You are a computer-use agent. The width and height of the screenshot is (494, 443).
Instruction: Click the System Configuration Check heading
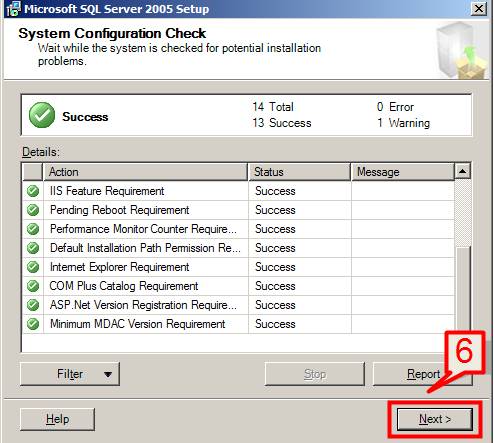tap(112, 33)
